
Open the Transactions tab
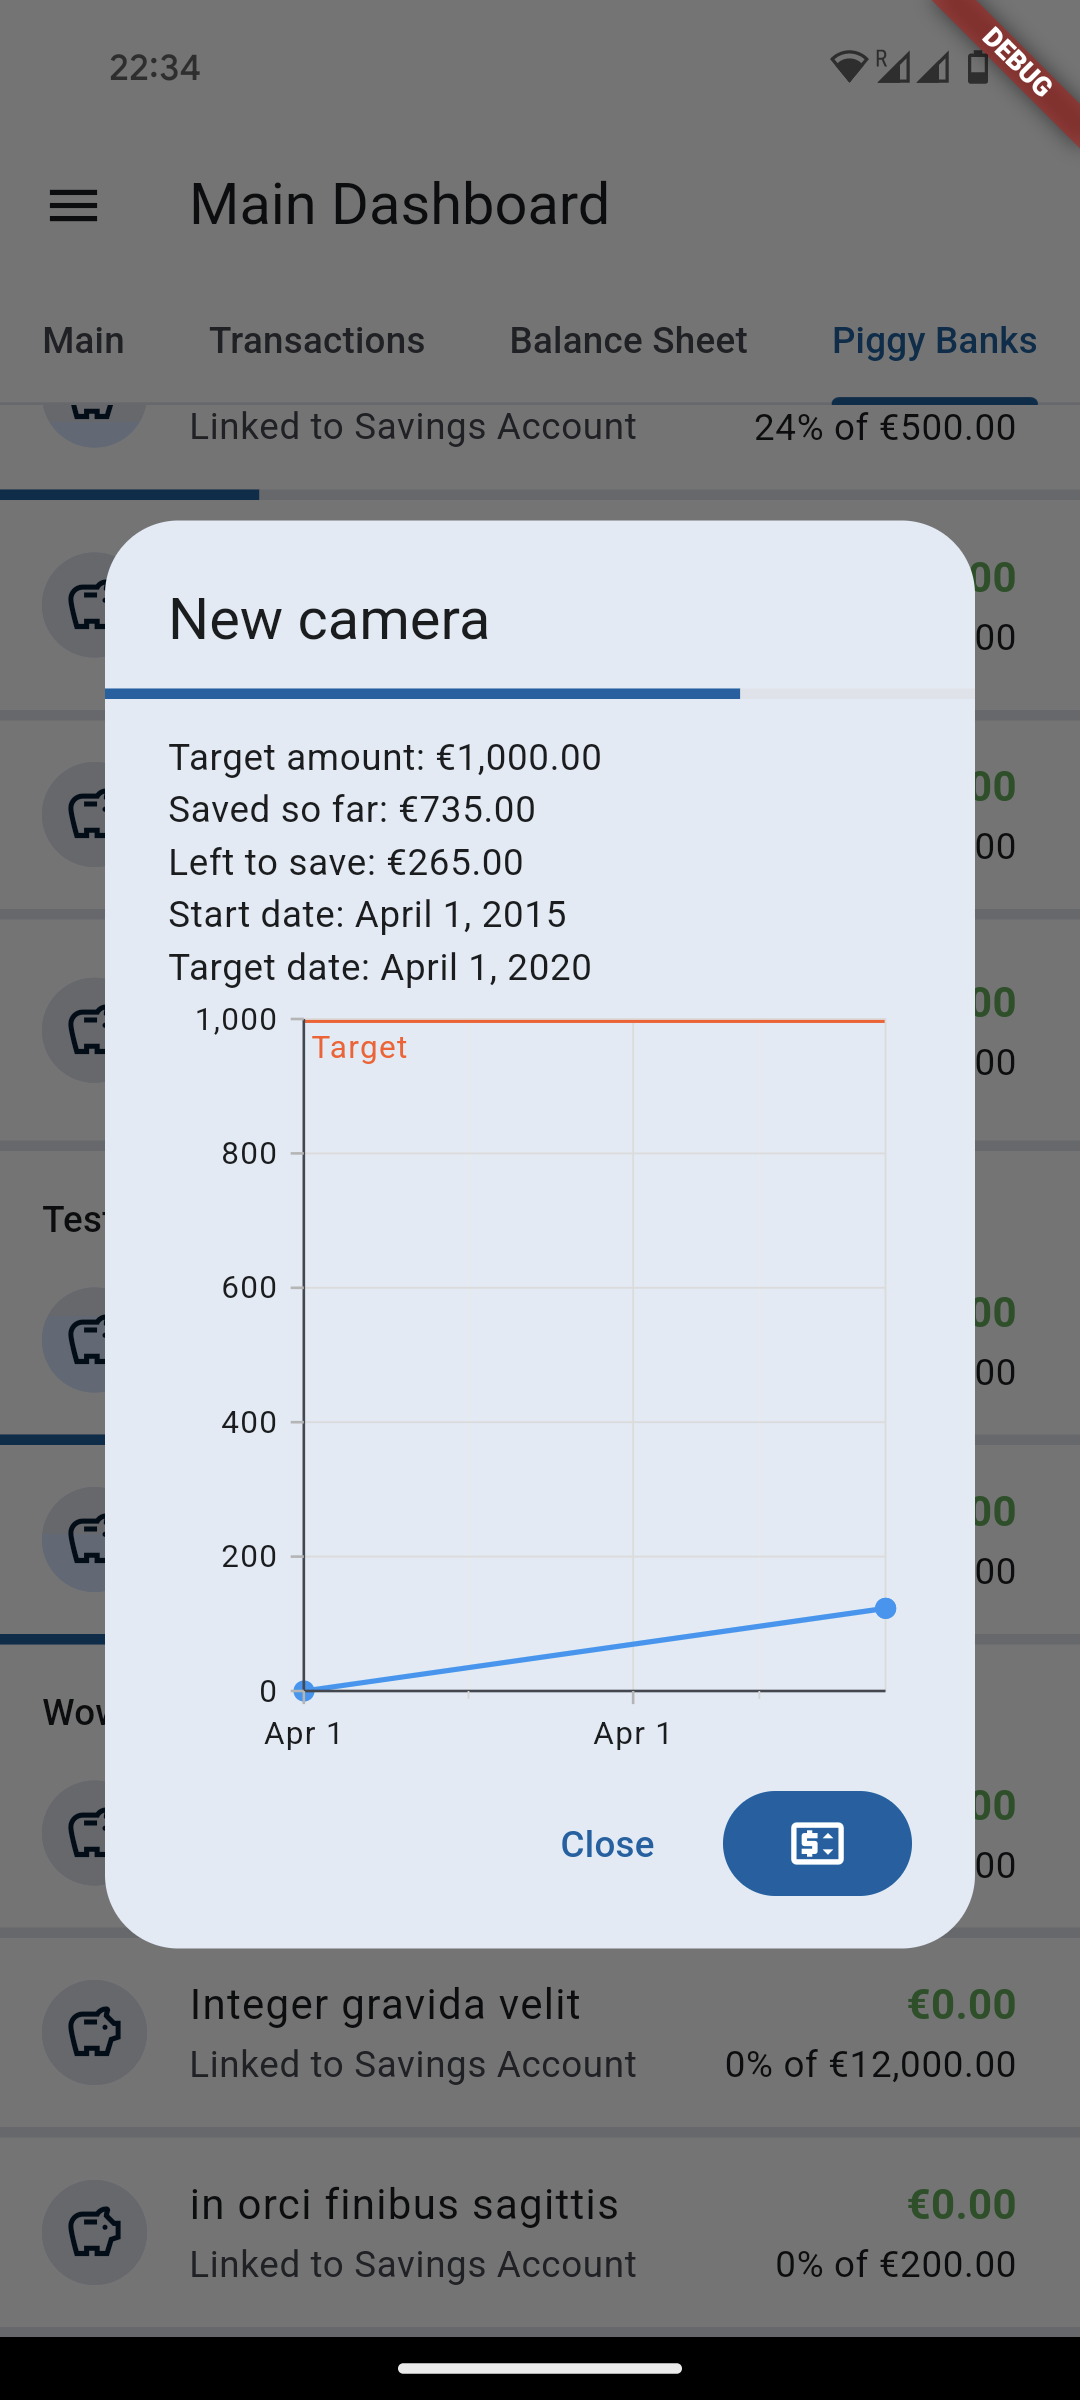pyautogui.click(x=317, y=341)
